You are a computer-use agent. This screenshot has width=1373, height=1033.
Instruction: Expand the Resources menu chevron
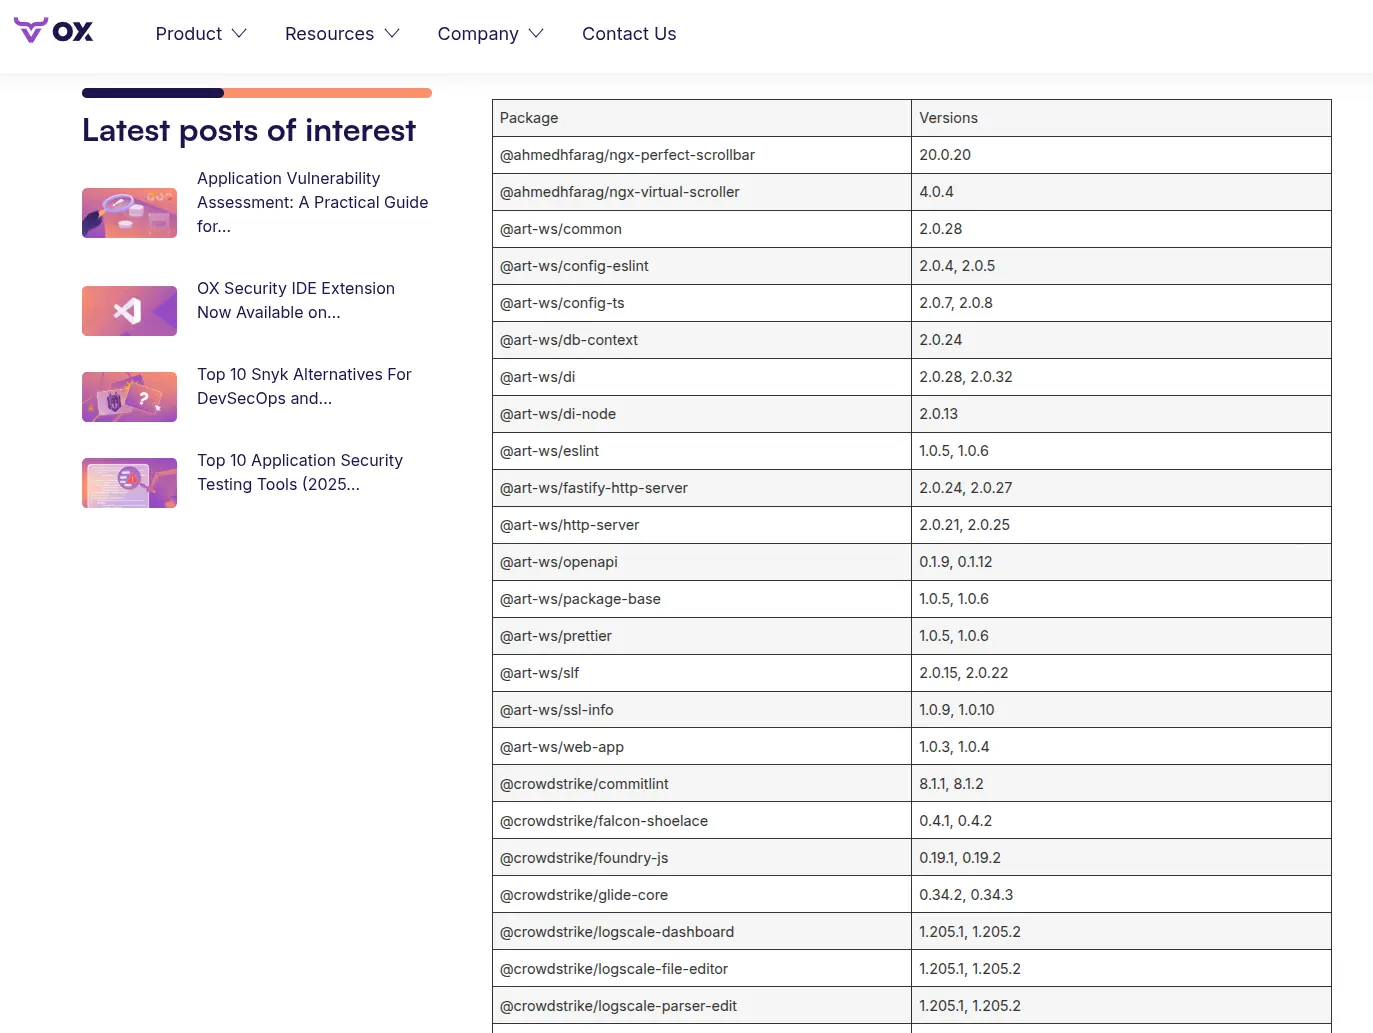(392, 33)
